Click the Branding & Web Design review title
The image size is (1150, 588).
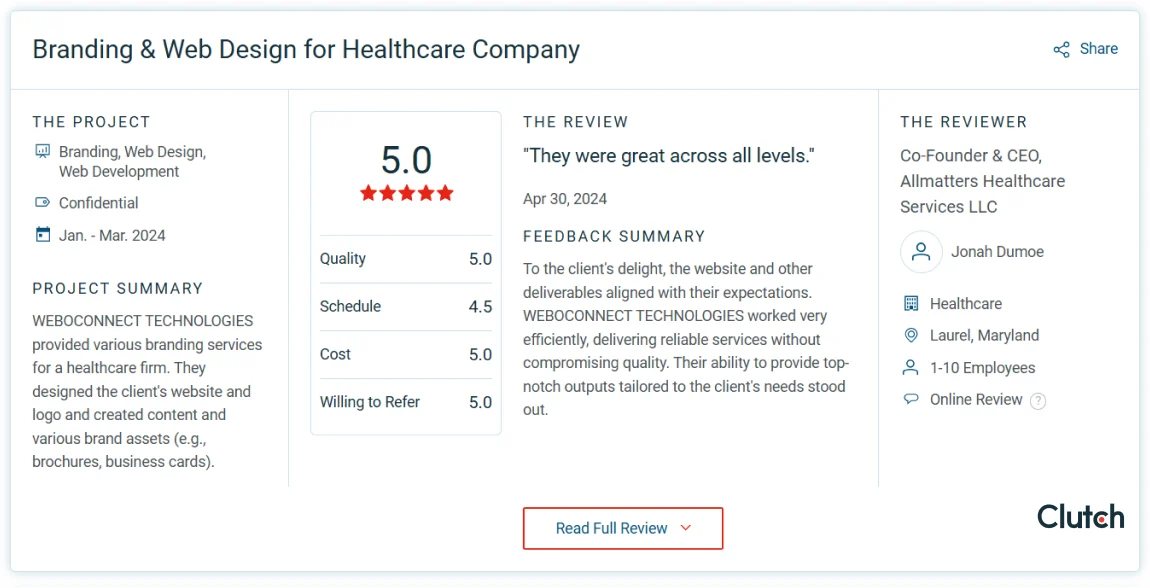[307, 49]
